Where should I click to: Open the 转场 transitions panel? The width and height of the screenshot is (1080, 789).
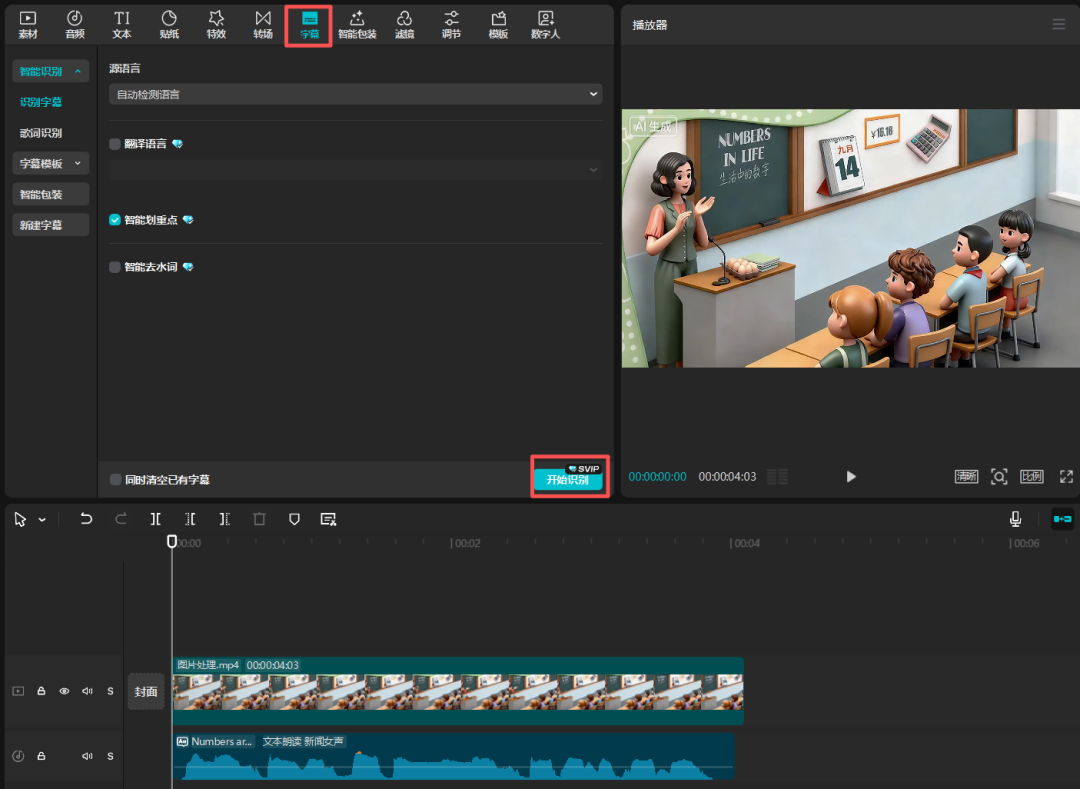pos(263,25)
